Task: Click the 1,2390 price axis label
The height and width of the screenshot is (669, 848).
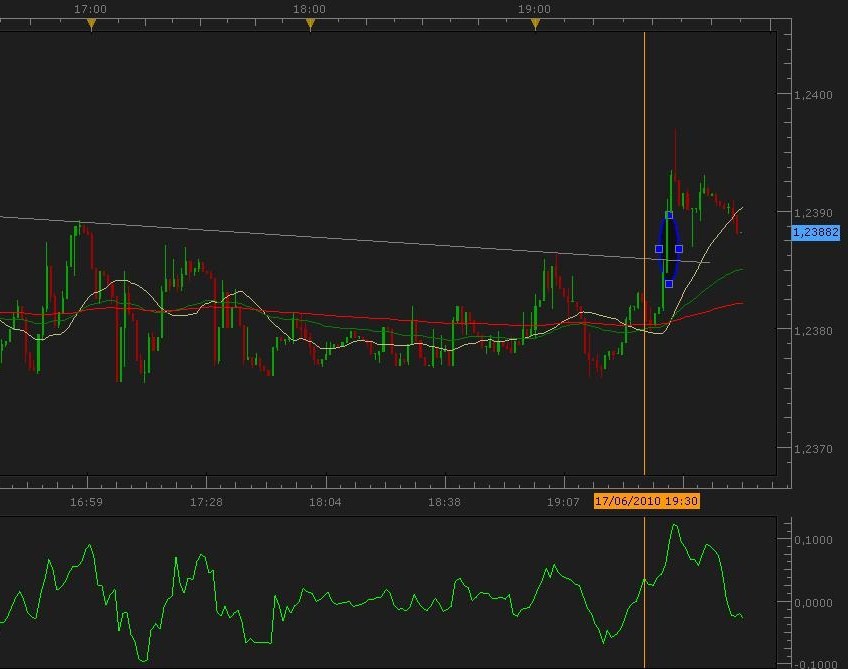Action: [x=813, y=213]
